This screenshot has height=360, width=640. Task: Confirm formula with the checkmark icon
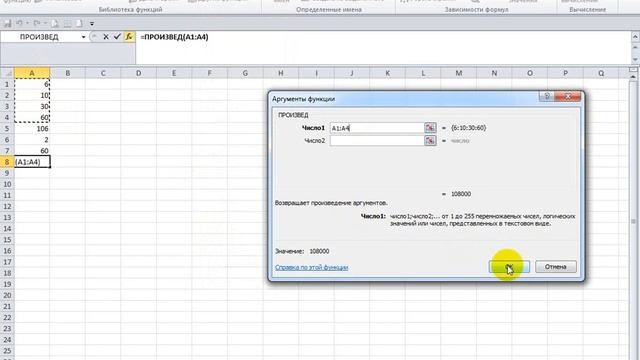(117, 37)
